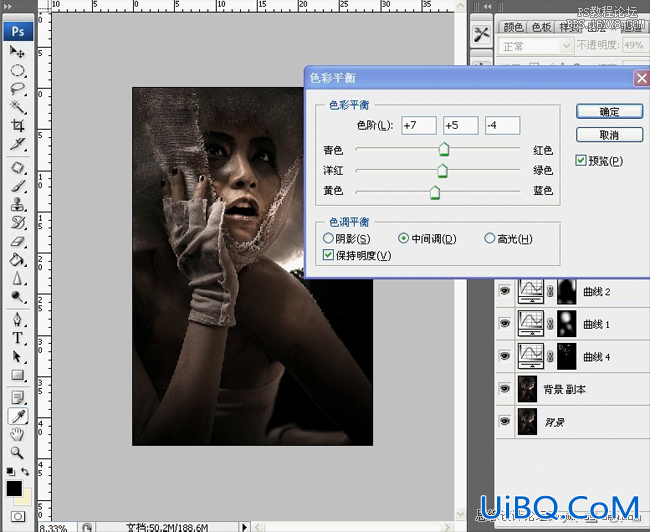Viewport: 650px width, 532px height.
Task: Select the Move tool
Action: click(x=17, y=51)
